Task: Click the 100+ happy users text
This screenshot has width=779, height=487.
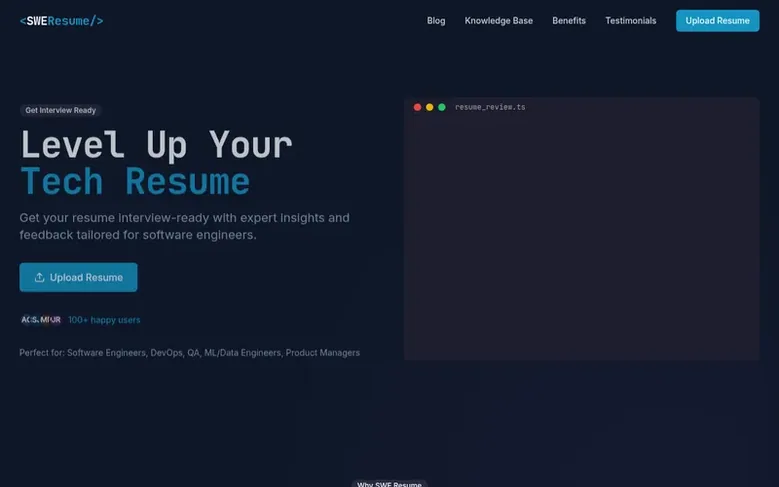Action: (104, 320)
